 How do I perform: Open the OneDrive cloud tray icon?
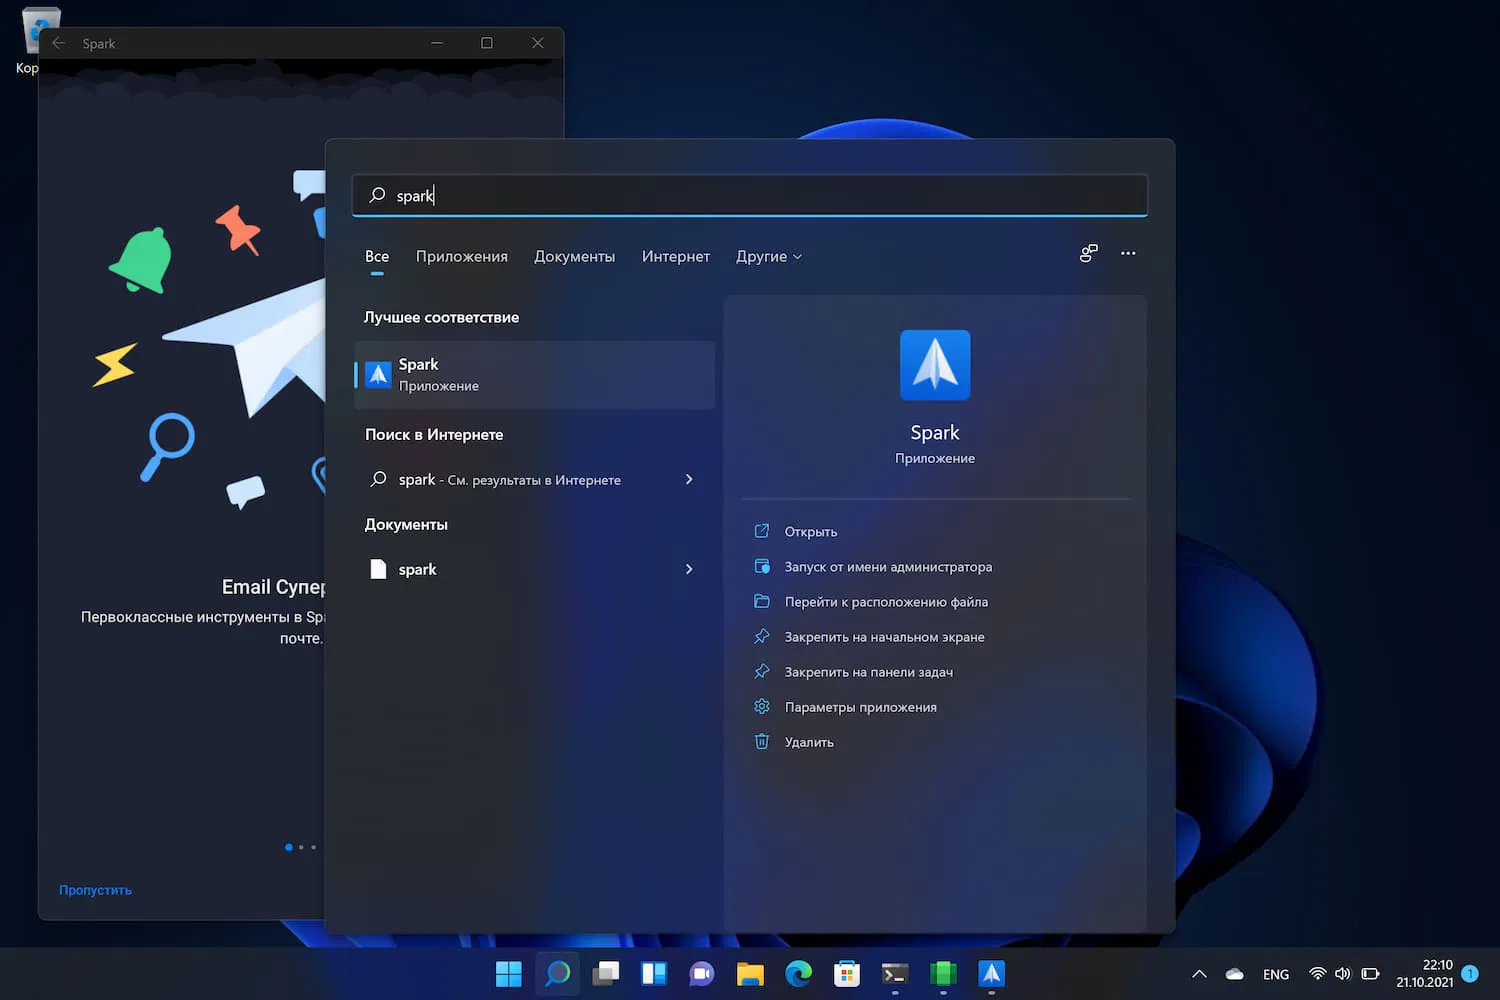(1235, 974)
